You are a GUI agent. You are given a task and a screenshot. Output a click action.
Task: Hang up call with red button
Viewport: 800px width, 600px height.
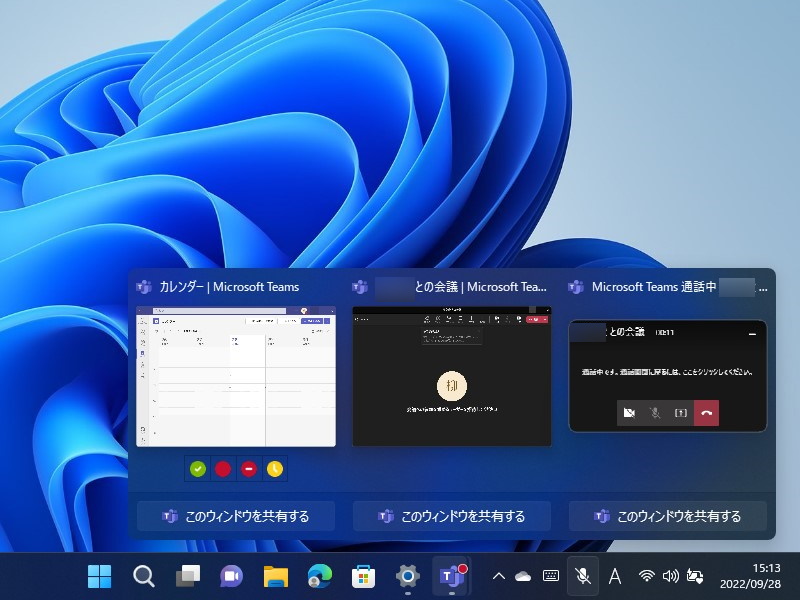click(x=707, y=413)
